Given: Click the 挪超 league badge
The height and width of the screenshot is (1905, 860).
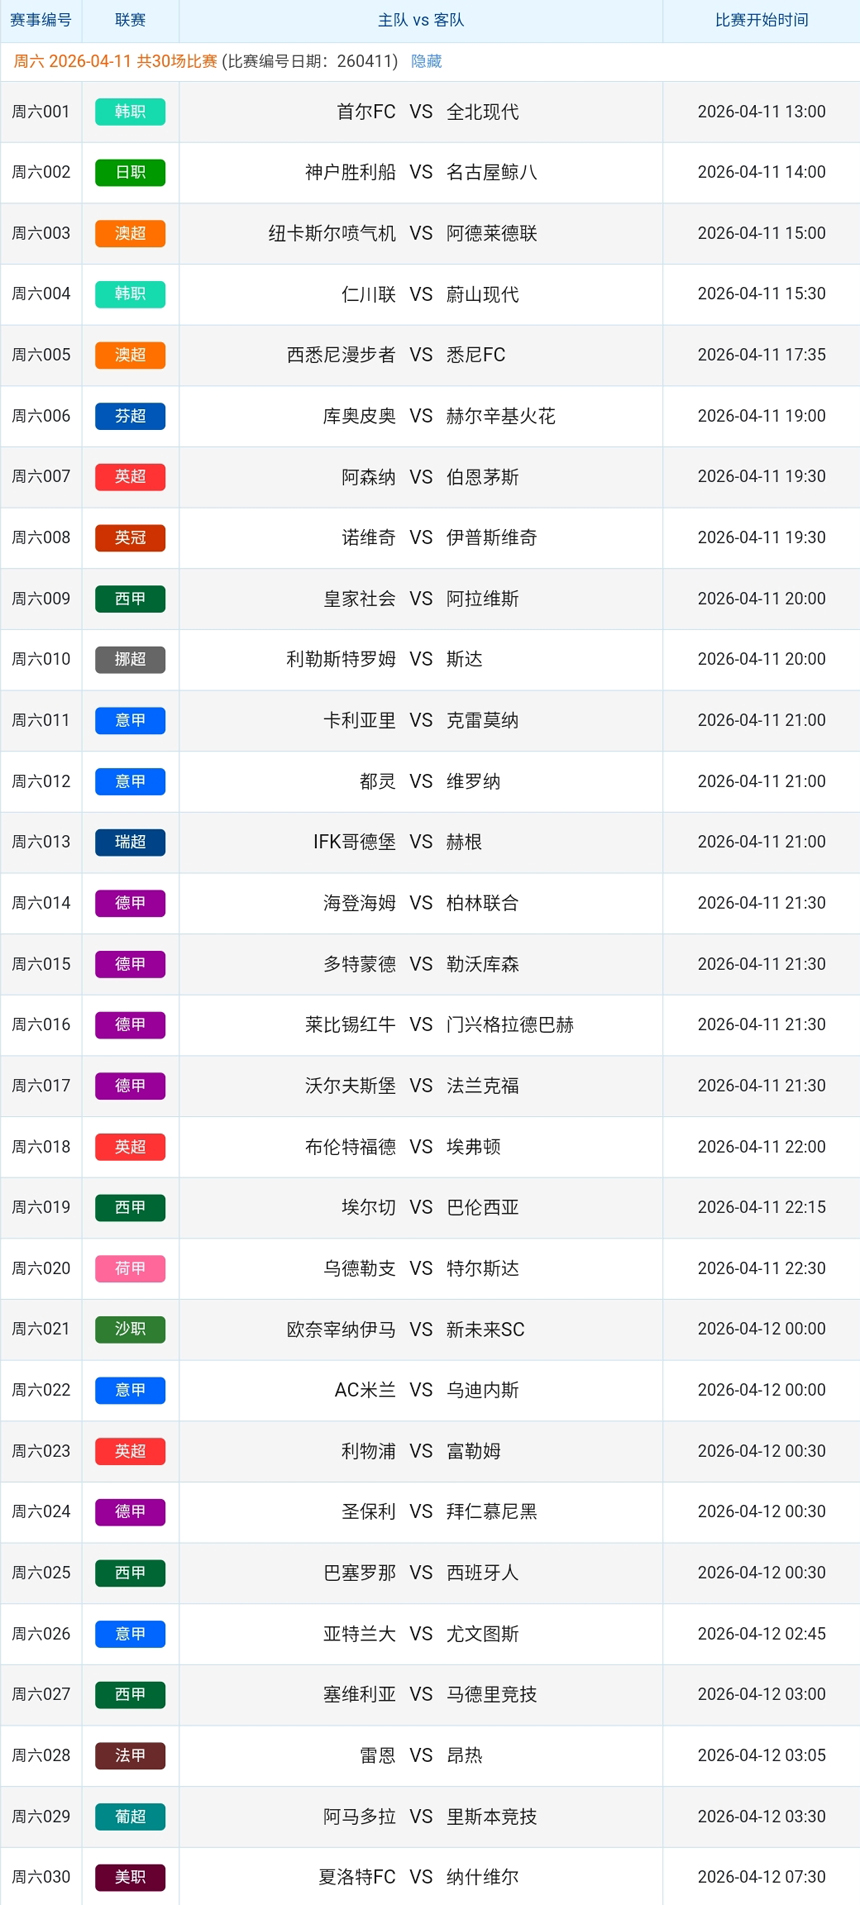Looking at the screenshot, I should [x=130, y=659].
